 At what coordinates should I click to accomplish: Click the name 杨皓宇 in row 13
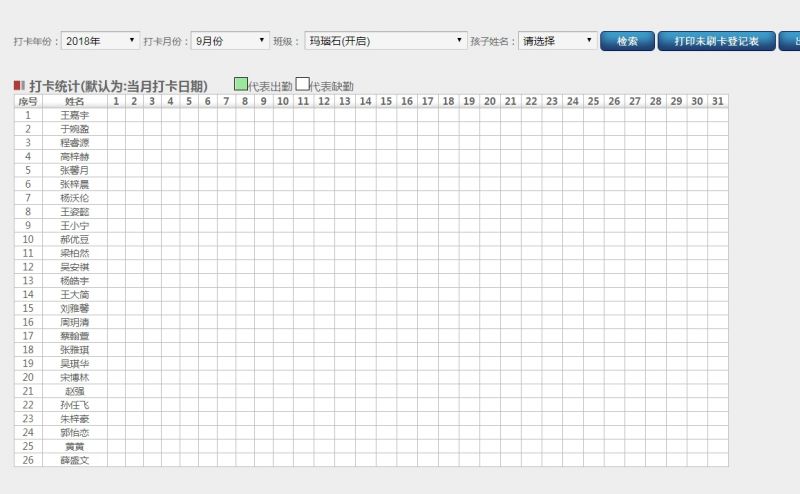(74, 281)
